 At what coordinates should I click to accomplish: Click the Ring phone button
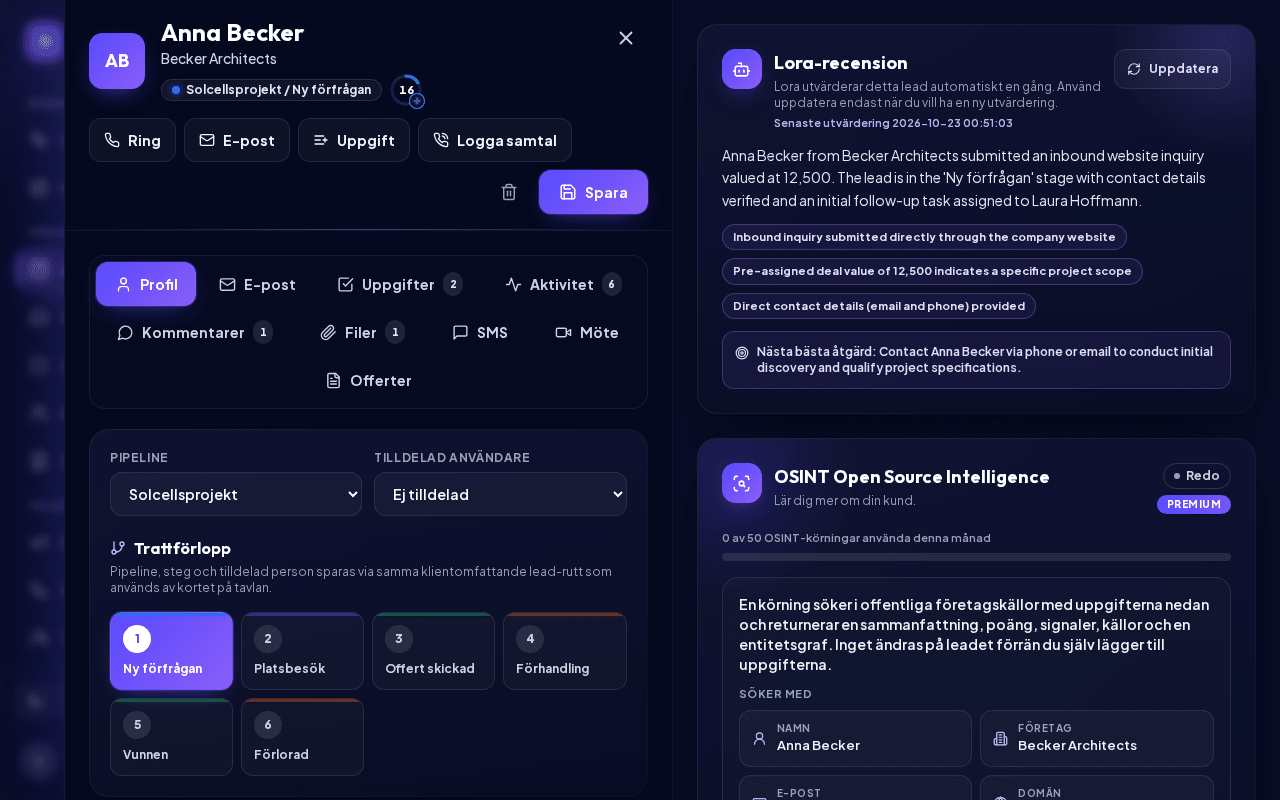pyautogui.click(x=132, y=140)
